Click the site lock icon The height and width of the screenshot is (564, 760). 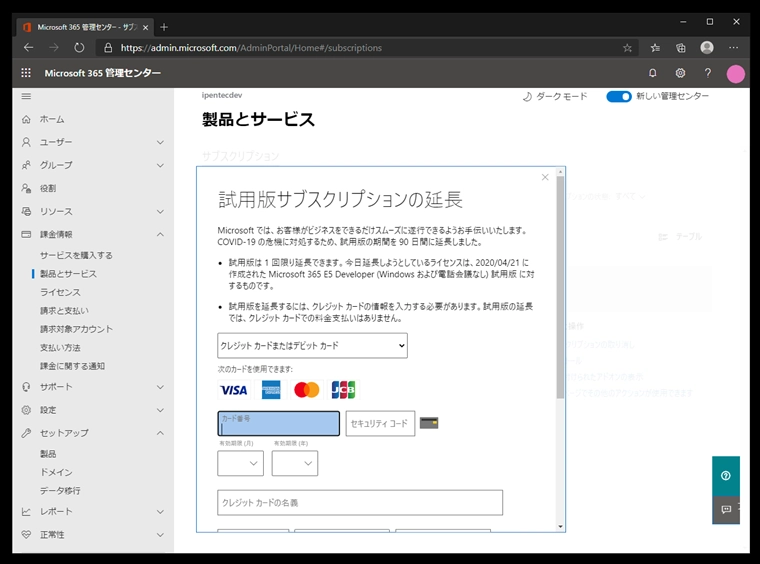tap(108, 47)
